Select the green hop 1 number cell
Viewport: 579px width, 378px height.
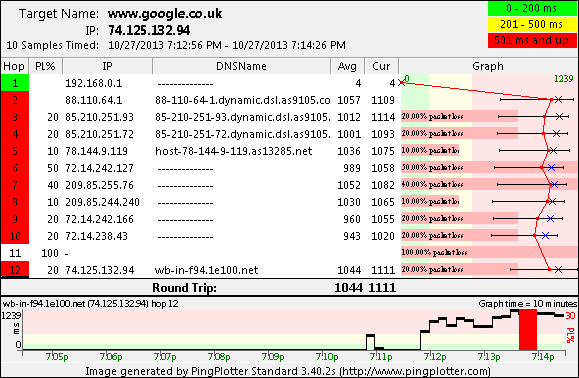[x=15, y=83]
